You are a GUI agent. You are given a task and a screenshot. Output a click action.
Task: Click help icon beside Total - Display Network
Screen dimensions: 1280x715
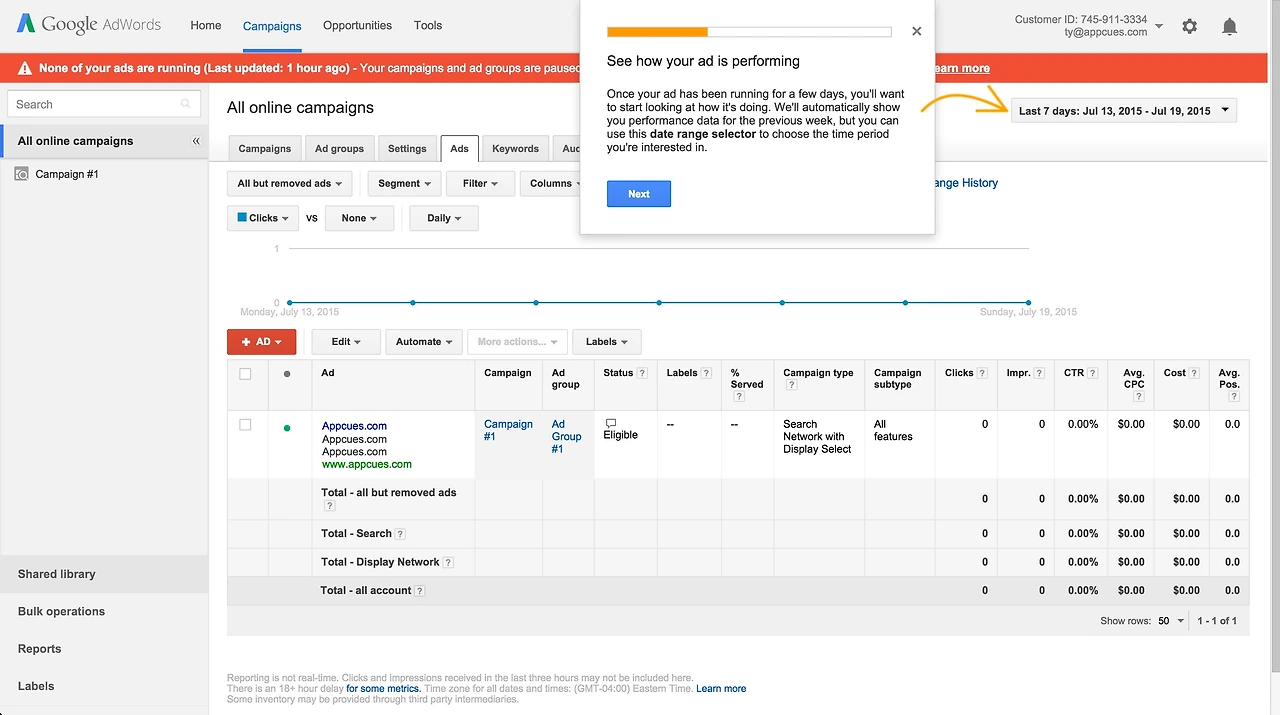tap(448, 563)
